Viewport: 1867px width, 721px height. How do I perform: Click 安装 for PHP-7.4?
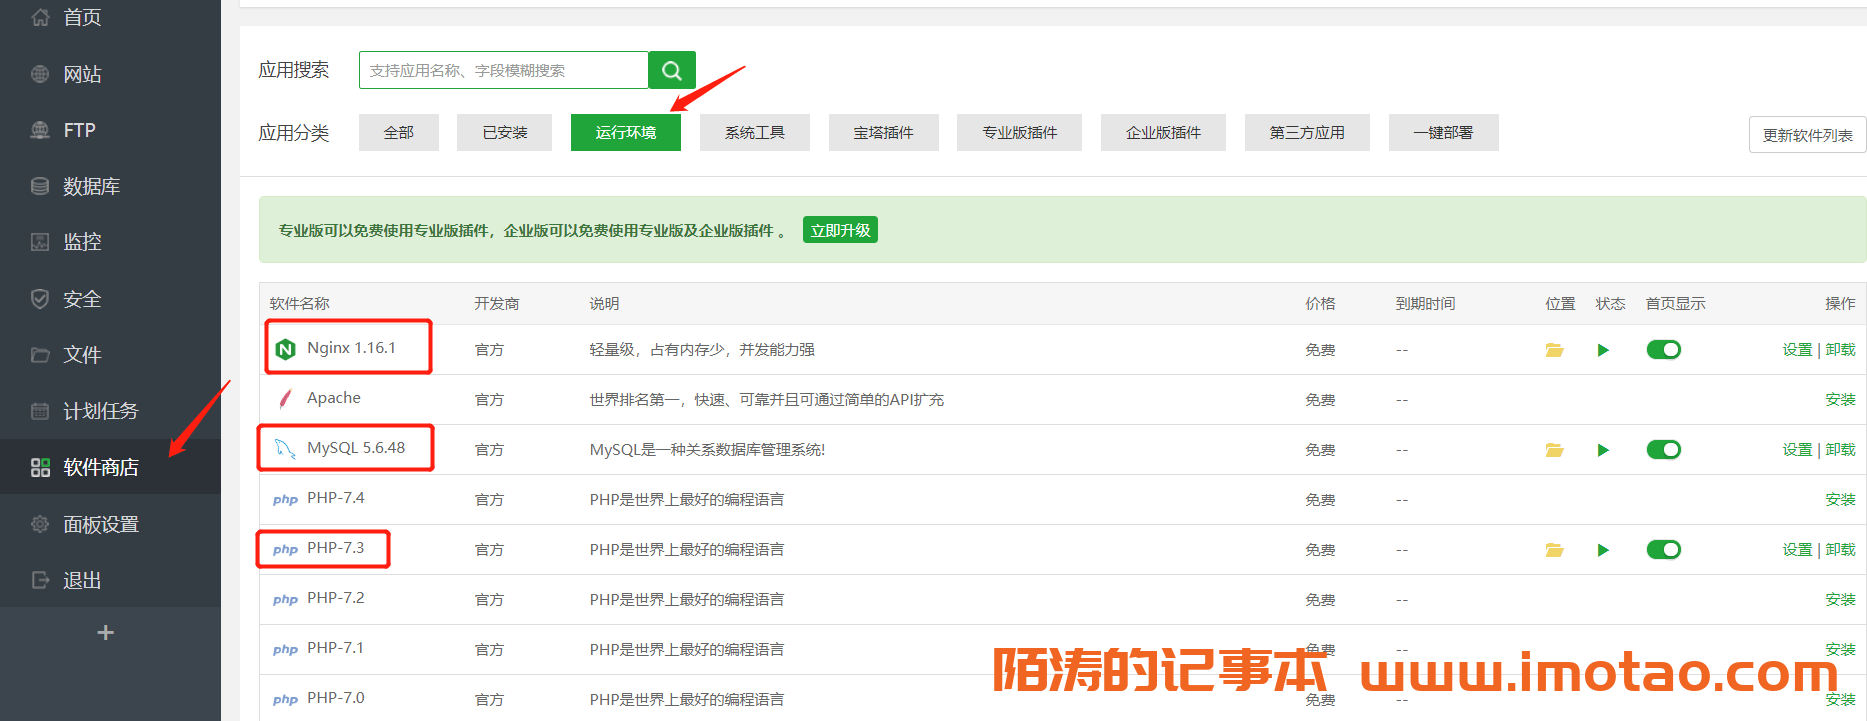click(x=1840, y=500)
